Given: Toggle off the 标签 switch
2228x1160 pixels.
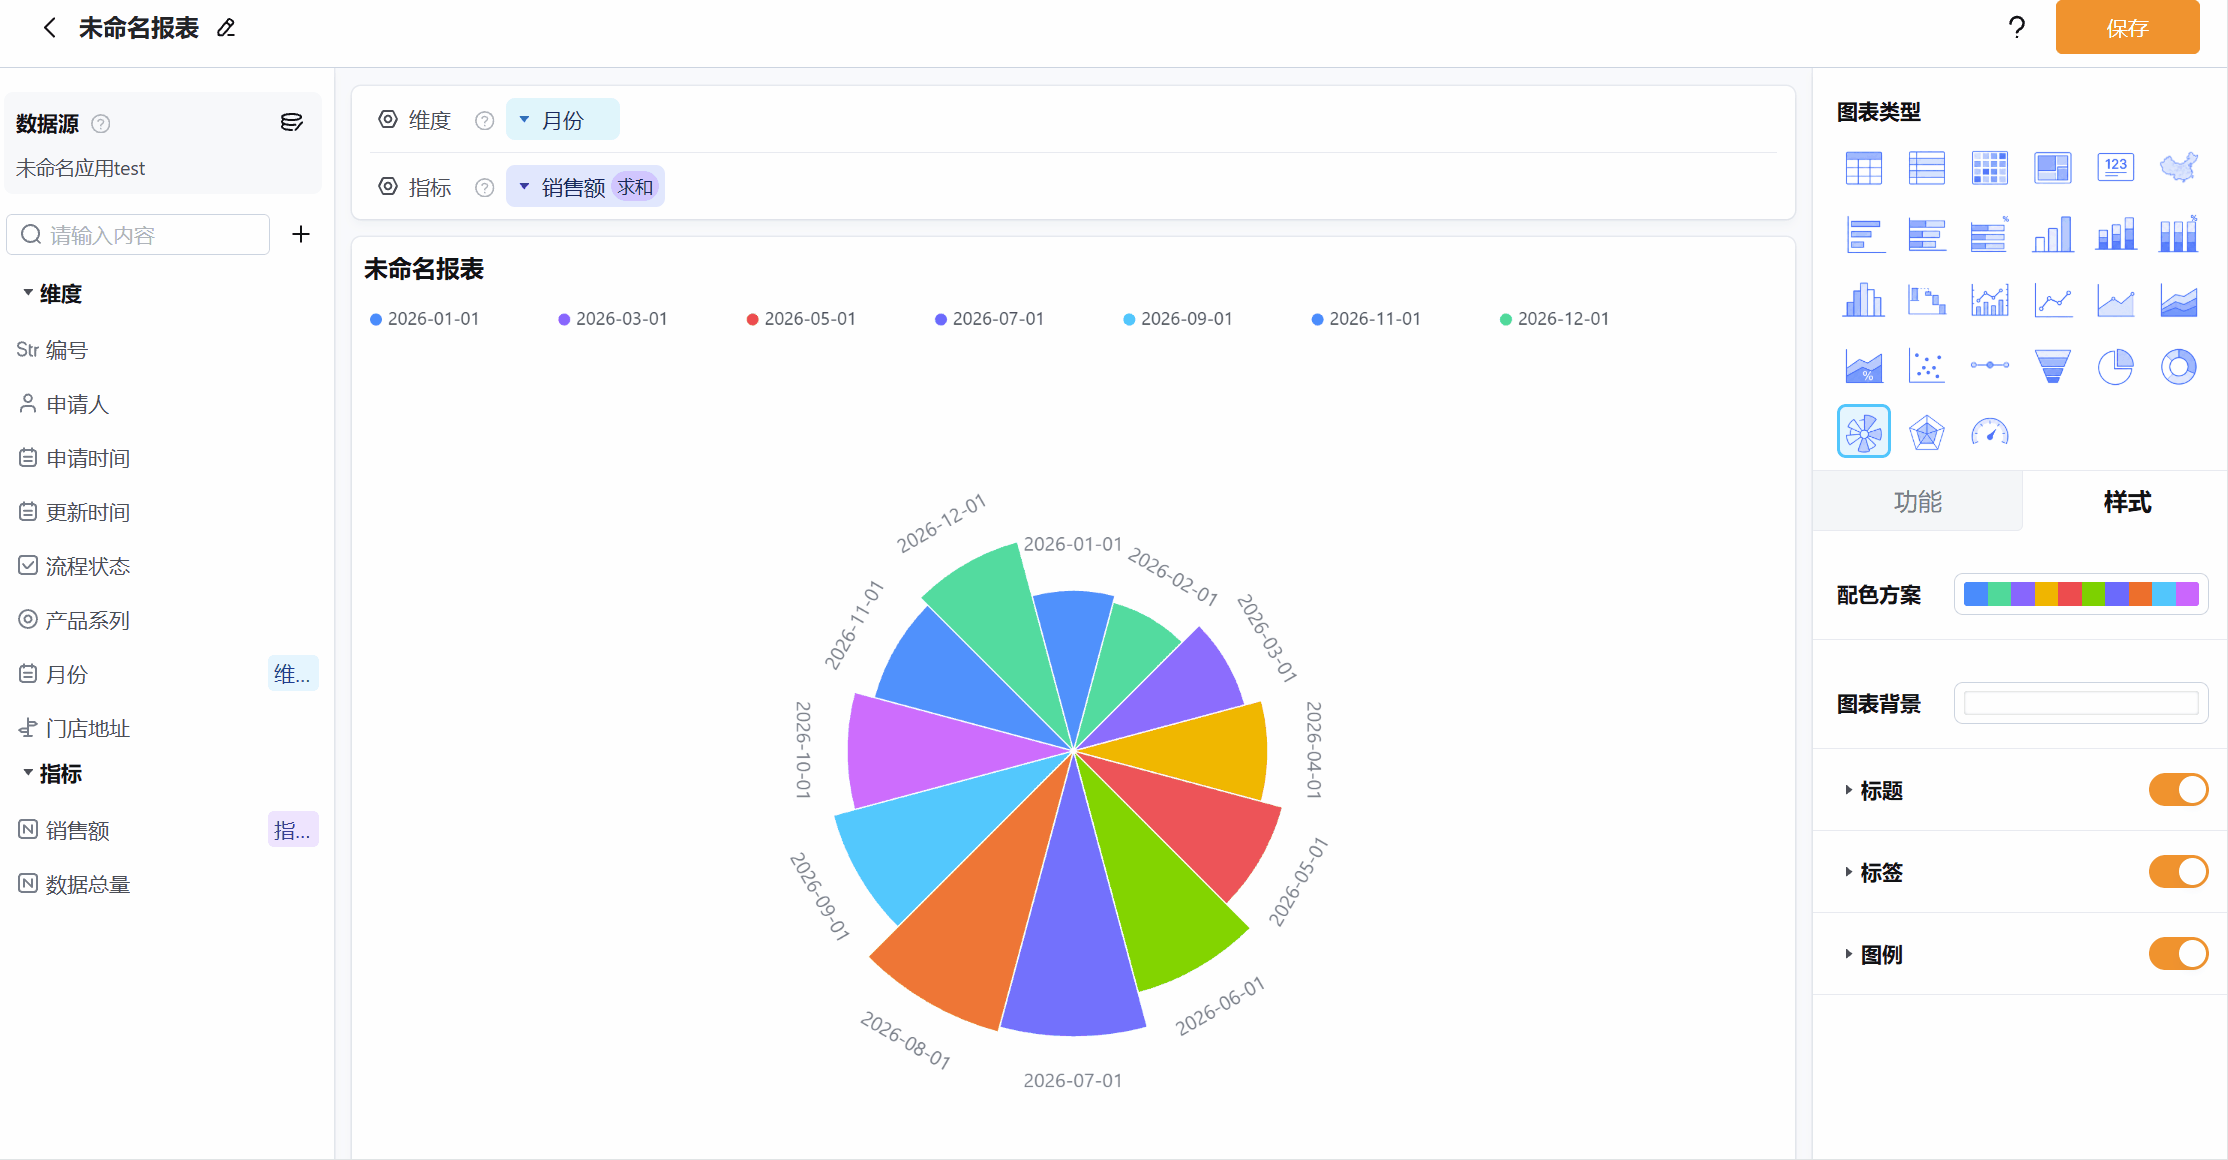Looking at the screenshot, I should [2178, 872].
